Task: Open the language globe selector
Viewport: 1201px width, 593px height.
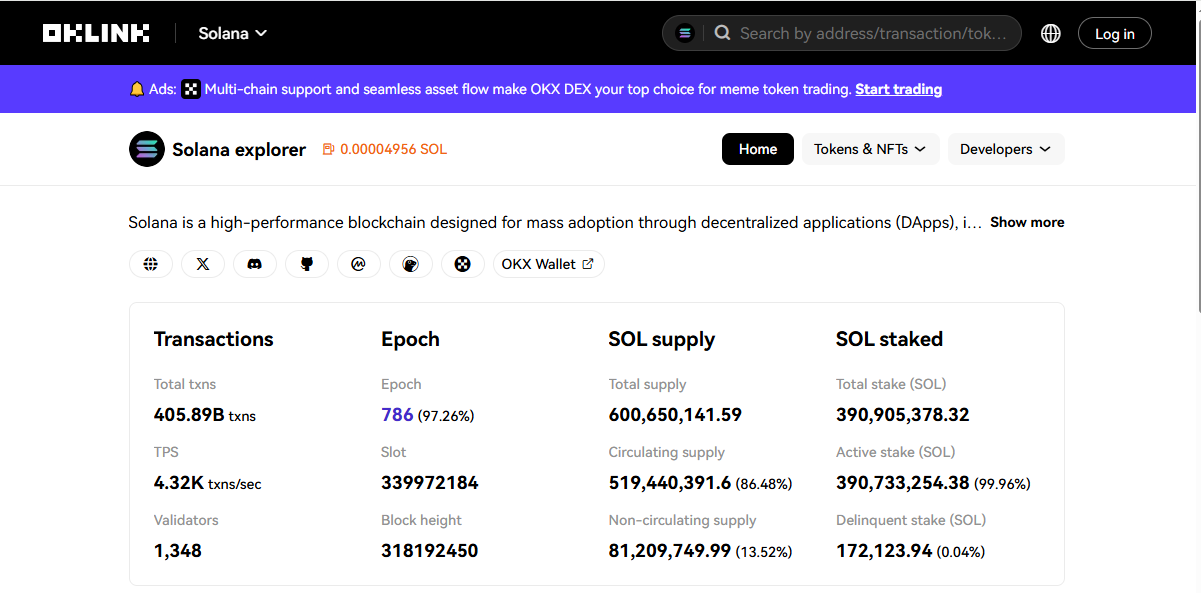Action: pyautogui.click(x=1051, y=33)
